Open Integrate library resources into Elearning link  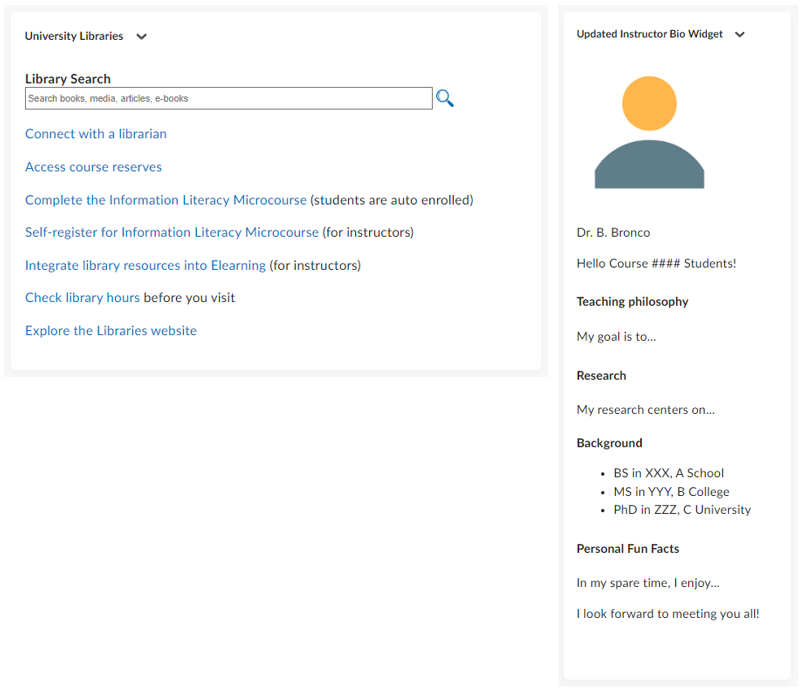point(145,265)
